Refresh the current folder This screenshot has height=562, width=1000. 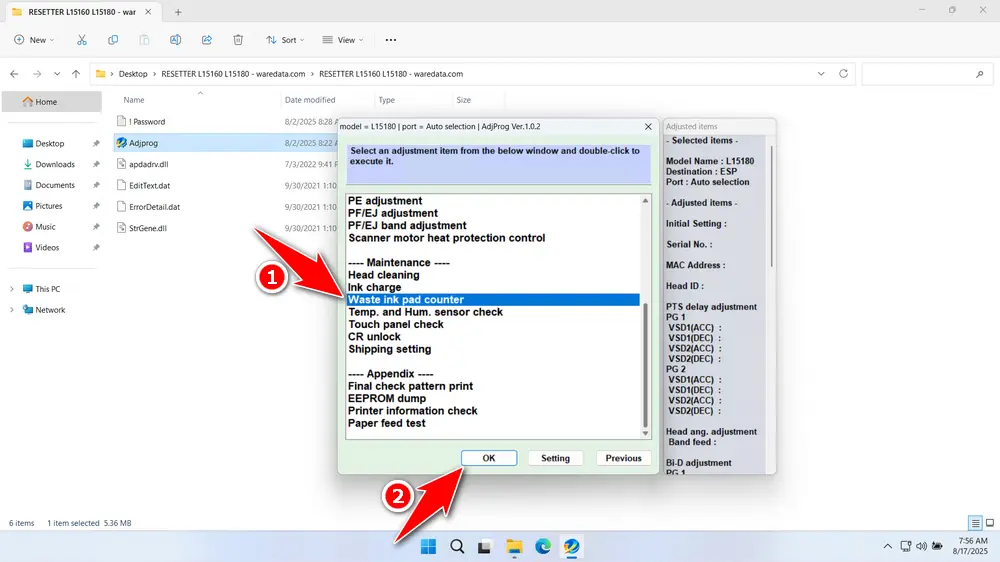(x=843, y=74)
